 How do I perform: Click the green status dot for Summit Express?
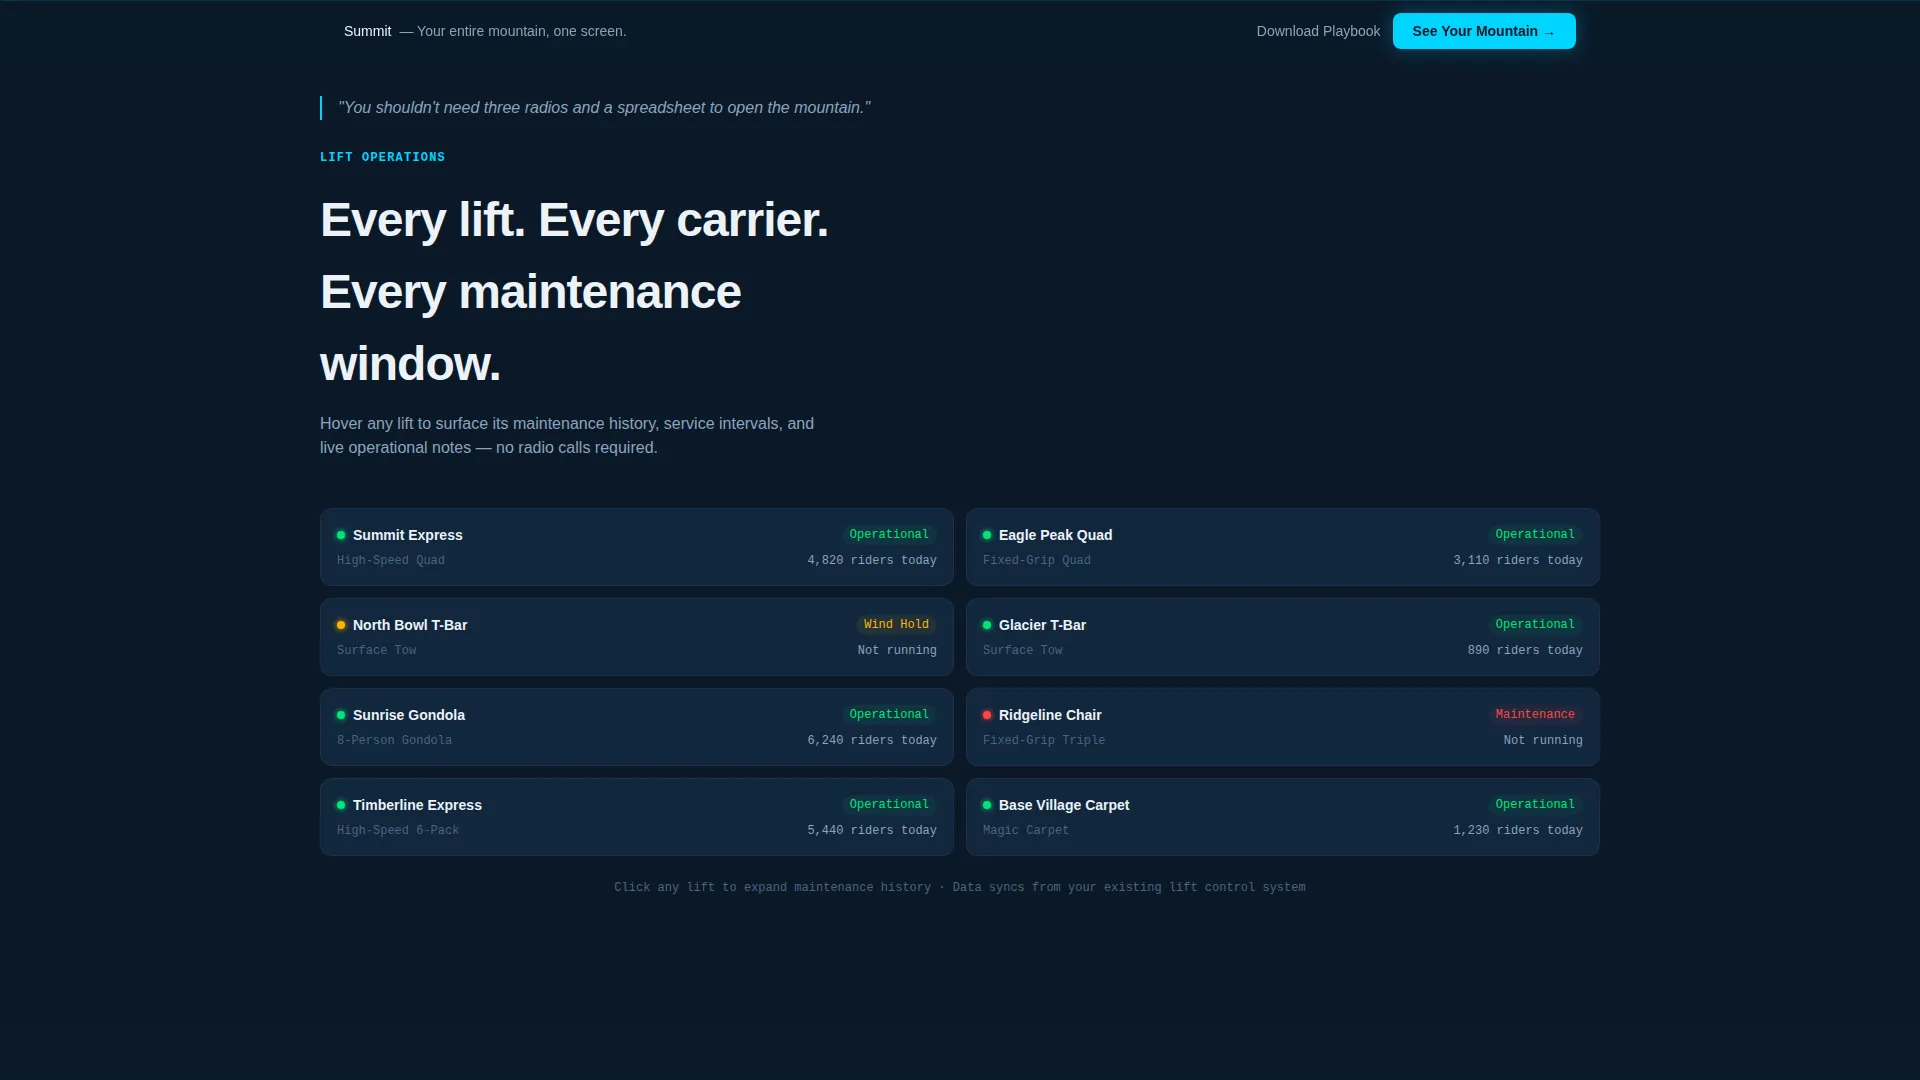[x=341, y=535]
